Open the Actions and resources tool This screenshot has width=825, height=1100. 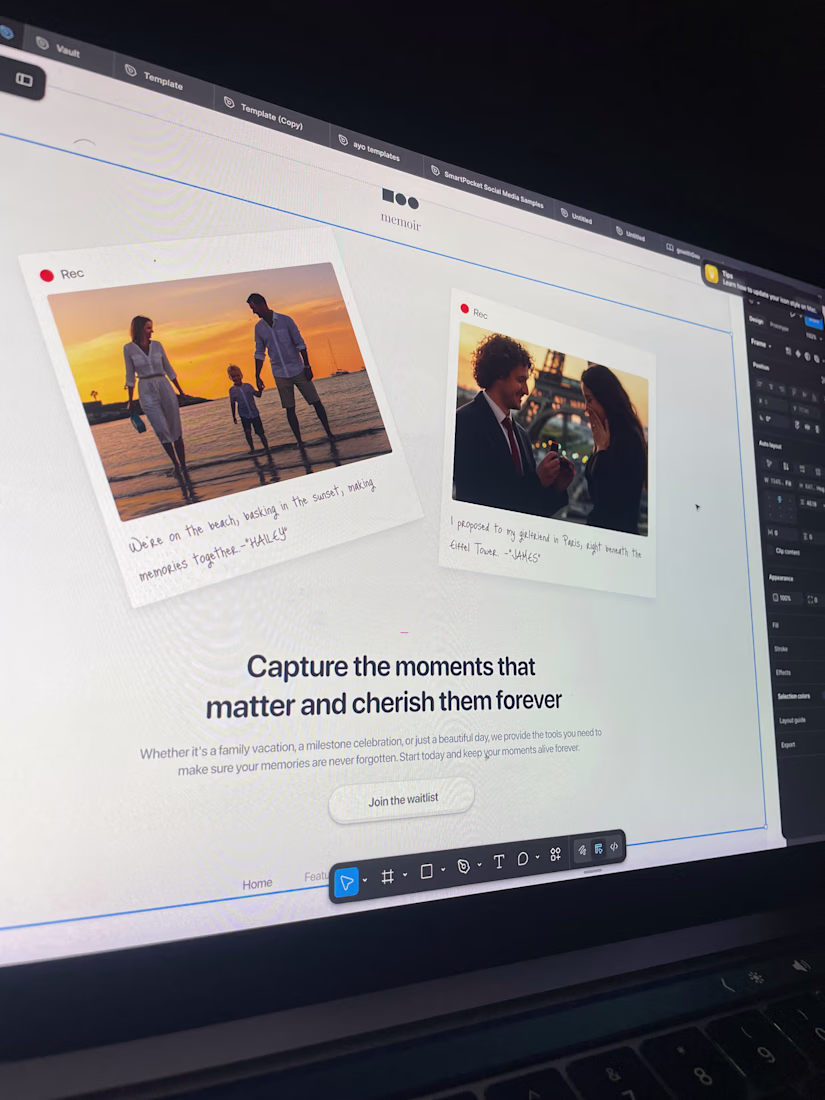[555, 854]
